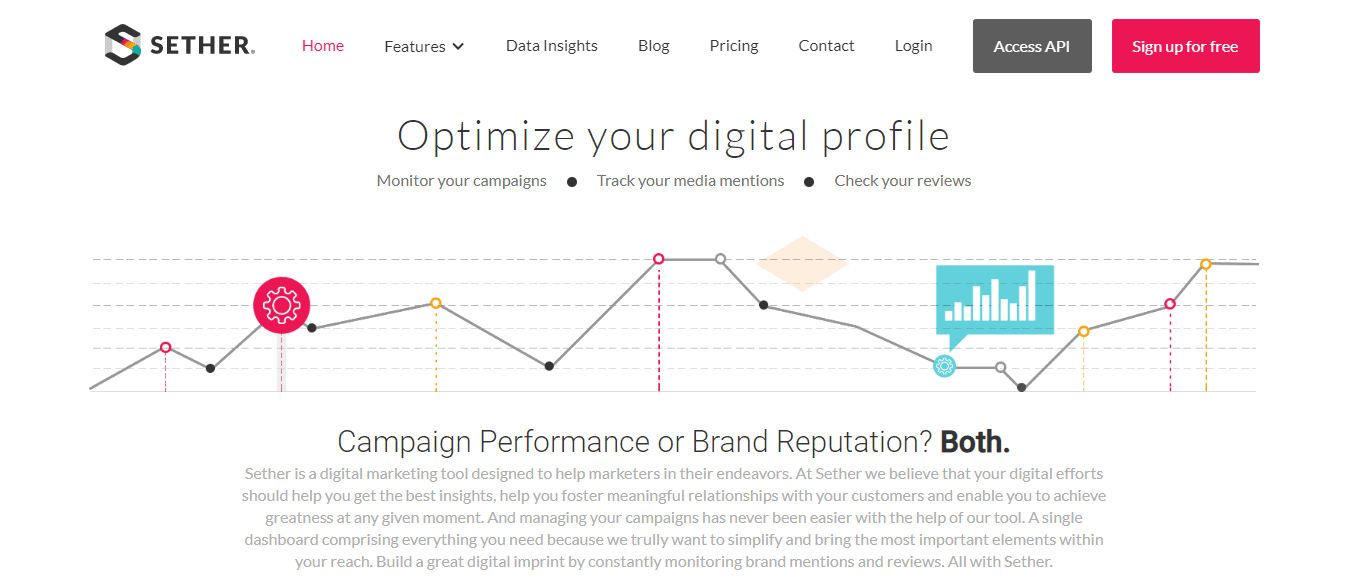Click the SETHER wordmark text

[x=202, y=46]
